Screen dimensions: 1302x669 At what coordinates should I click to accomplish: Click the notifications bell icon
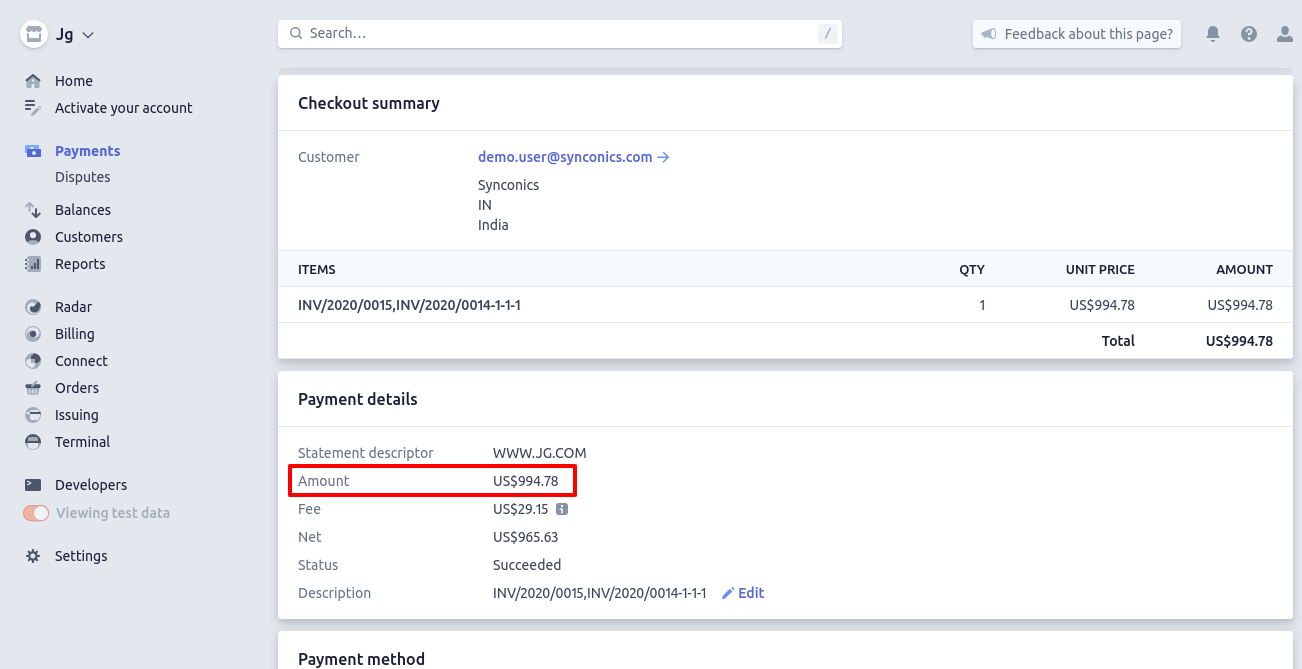tap(1213, 34)
